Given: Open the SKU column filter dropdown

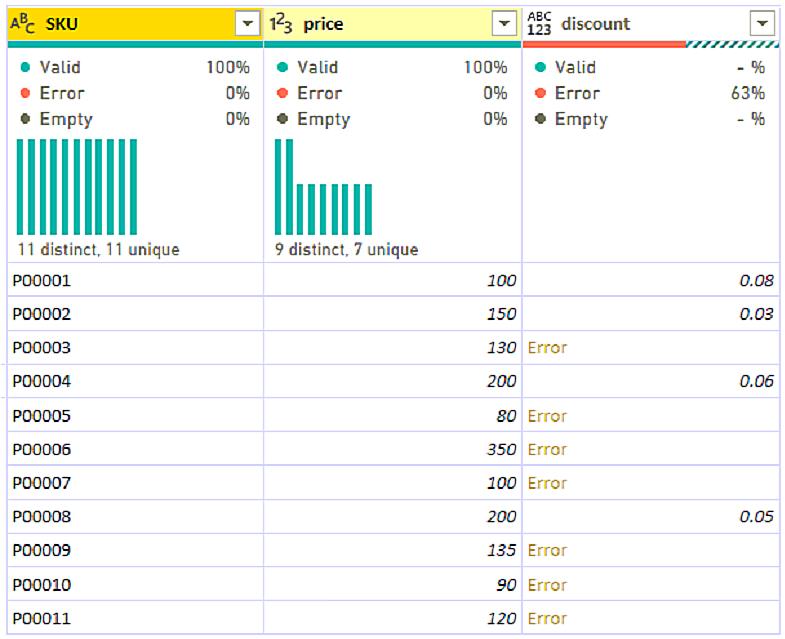Looking at the screenshot, I should (247, 24).
